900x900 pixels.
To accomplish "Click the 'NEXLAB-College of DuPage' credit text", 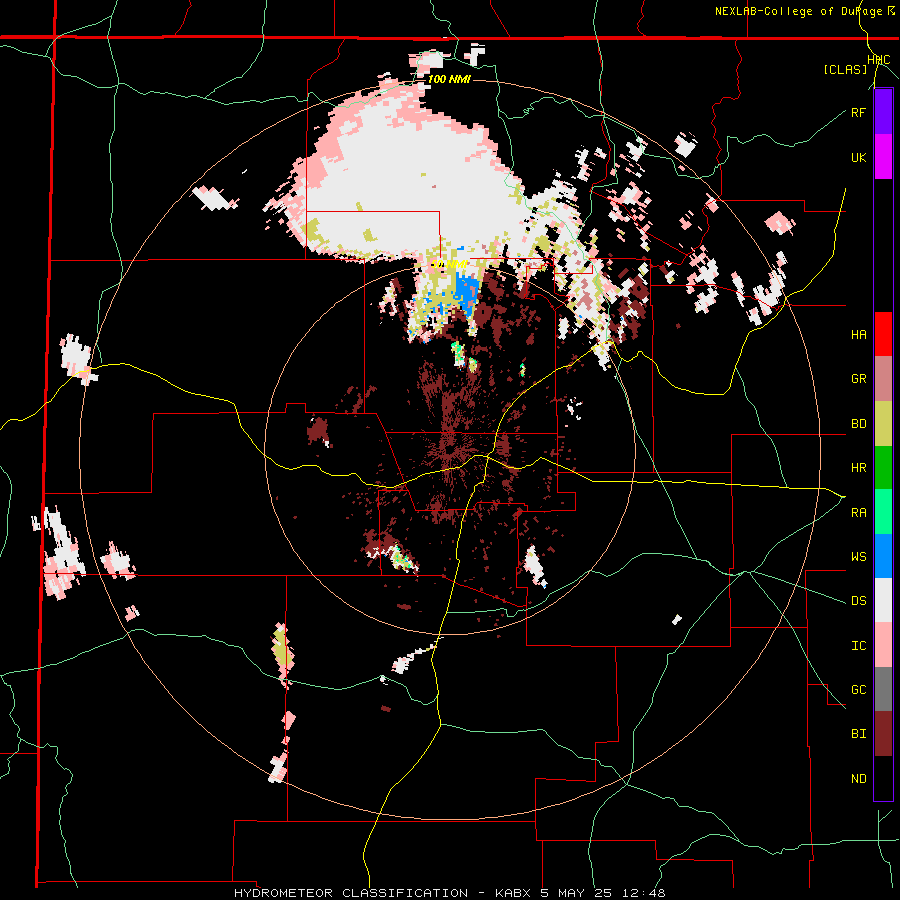I will [798, 11].
